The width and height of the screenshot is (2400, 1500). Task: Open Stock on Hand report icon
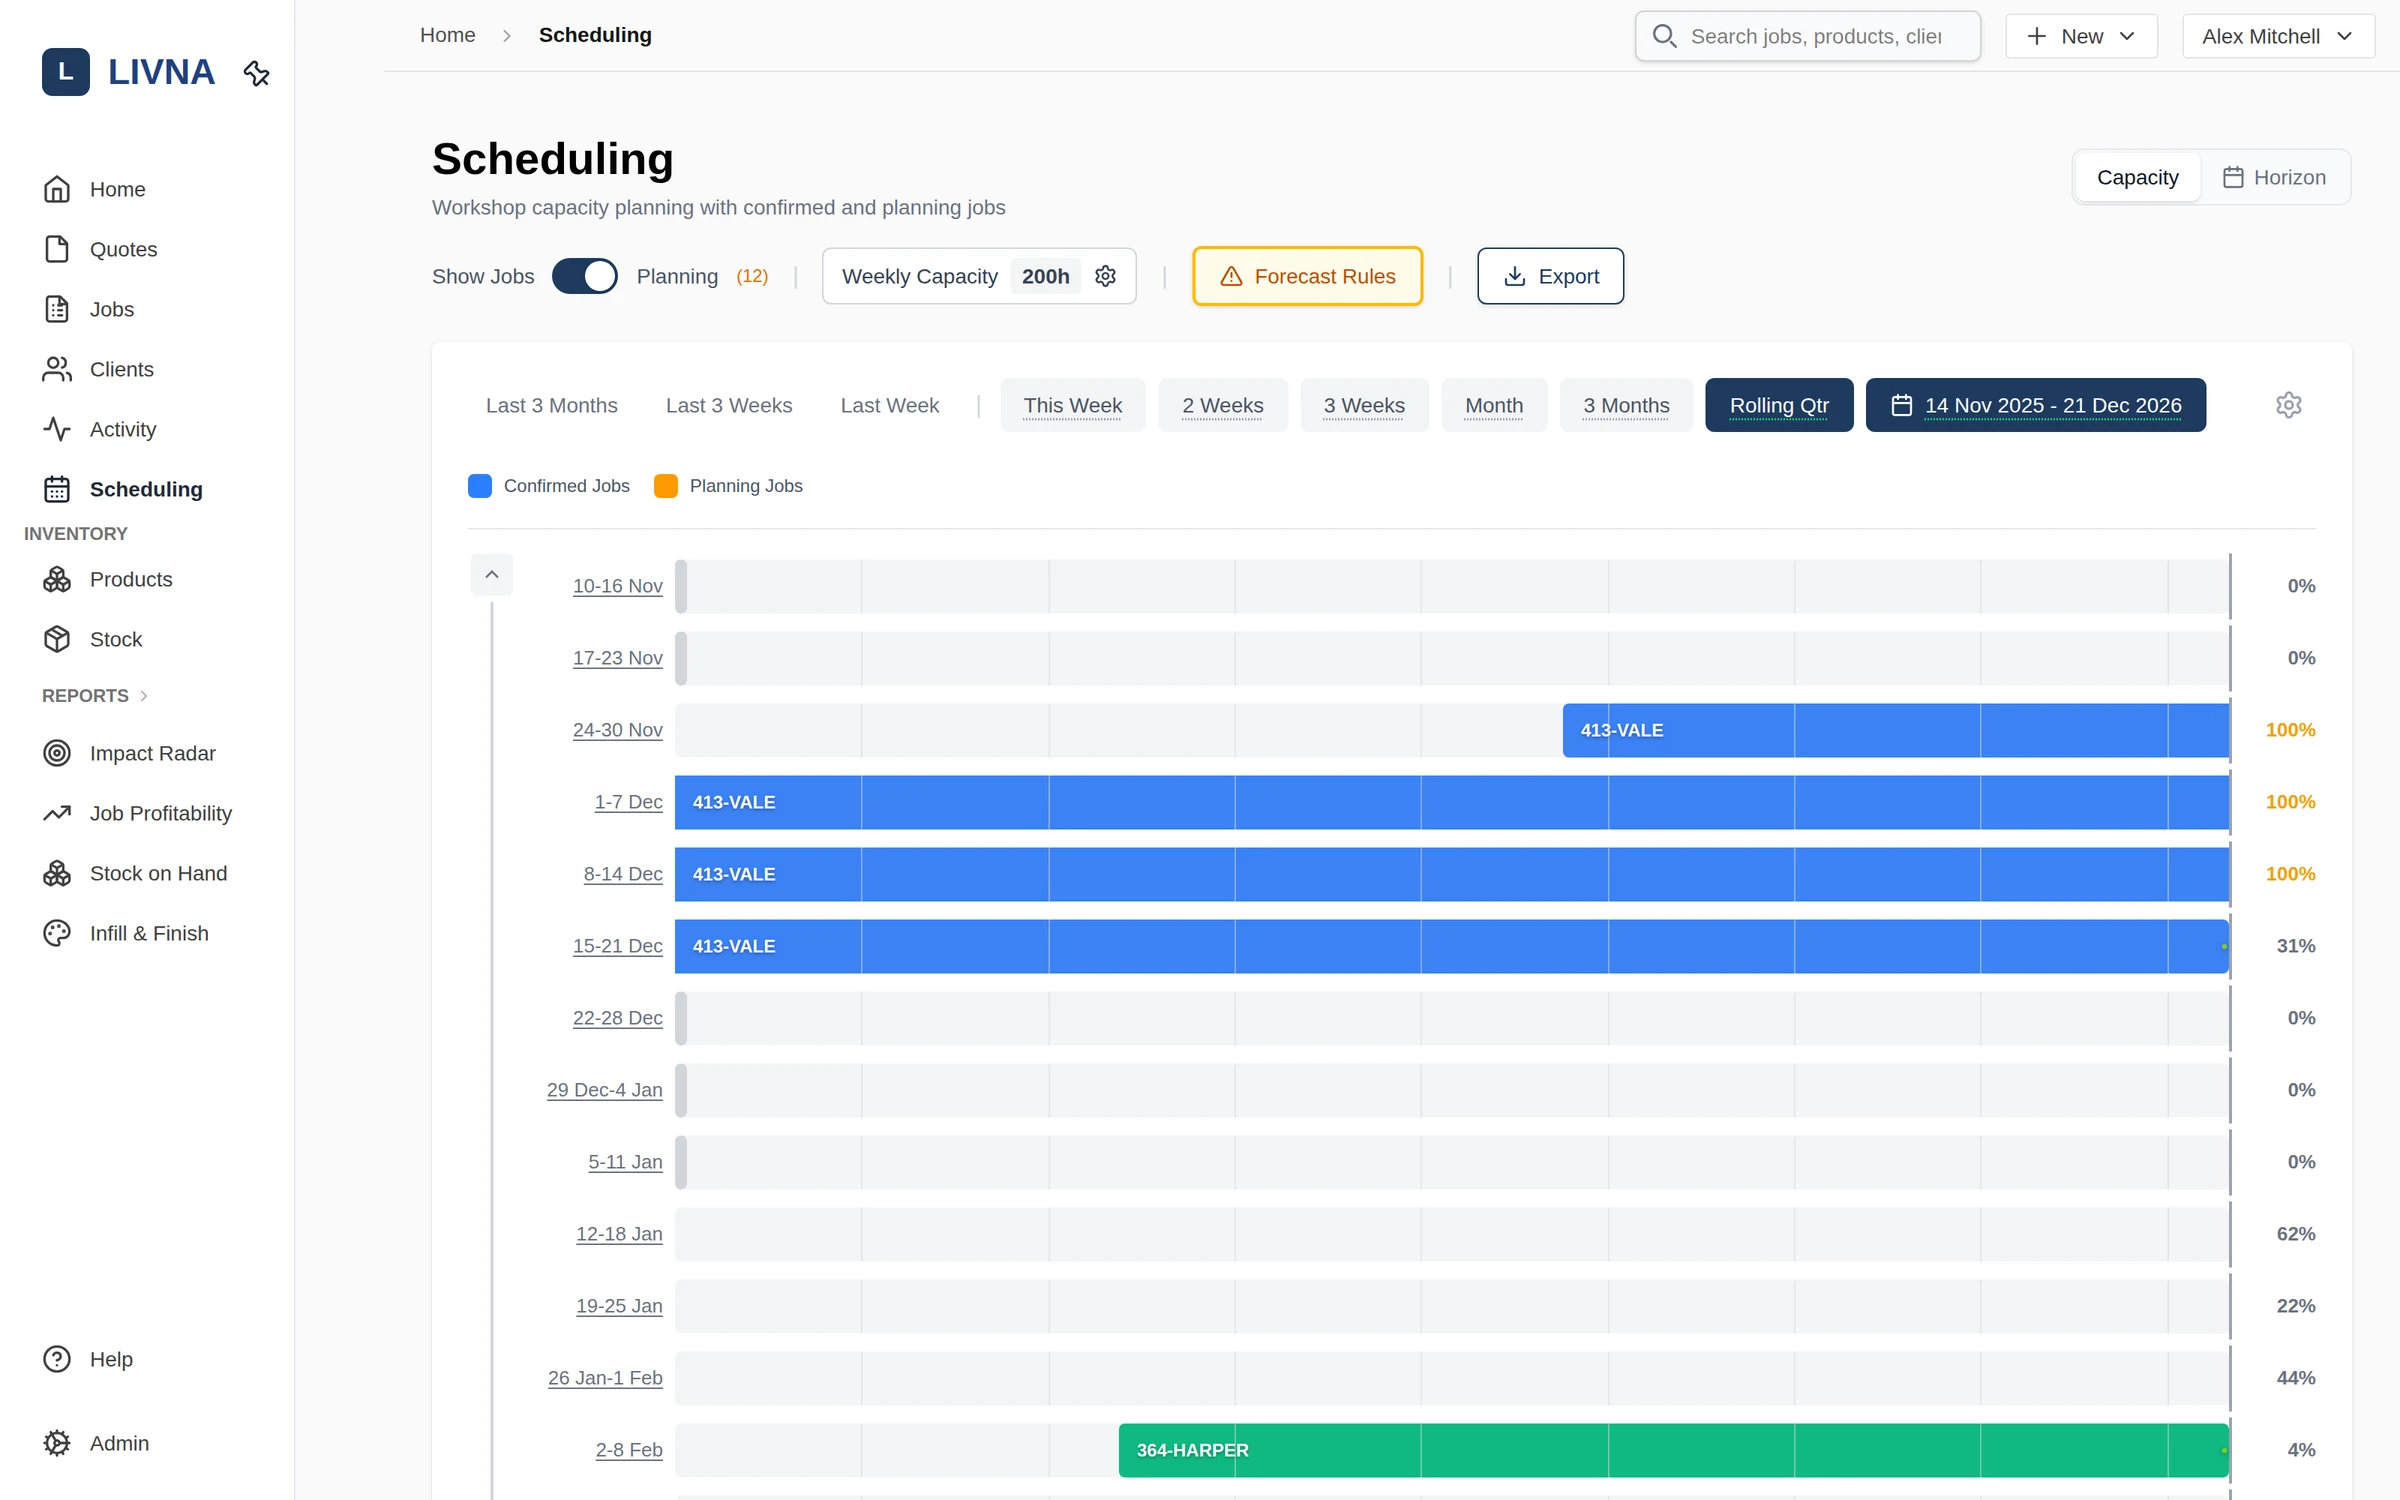[57, 873]
